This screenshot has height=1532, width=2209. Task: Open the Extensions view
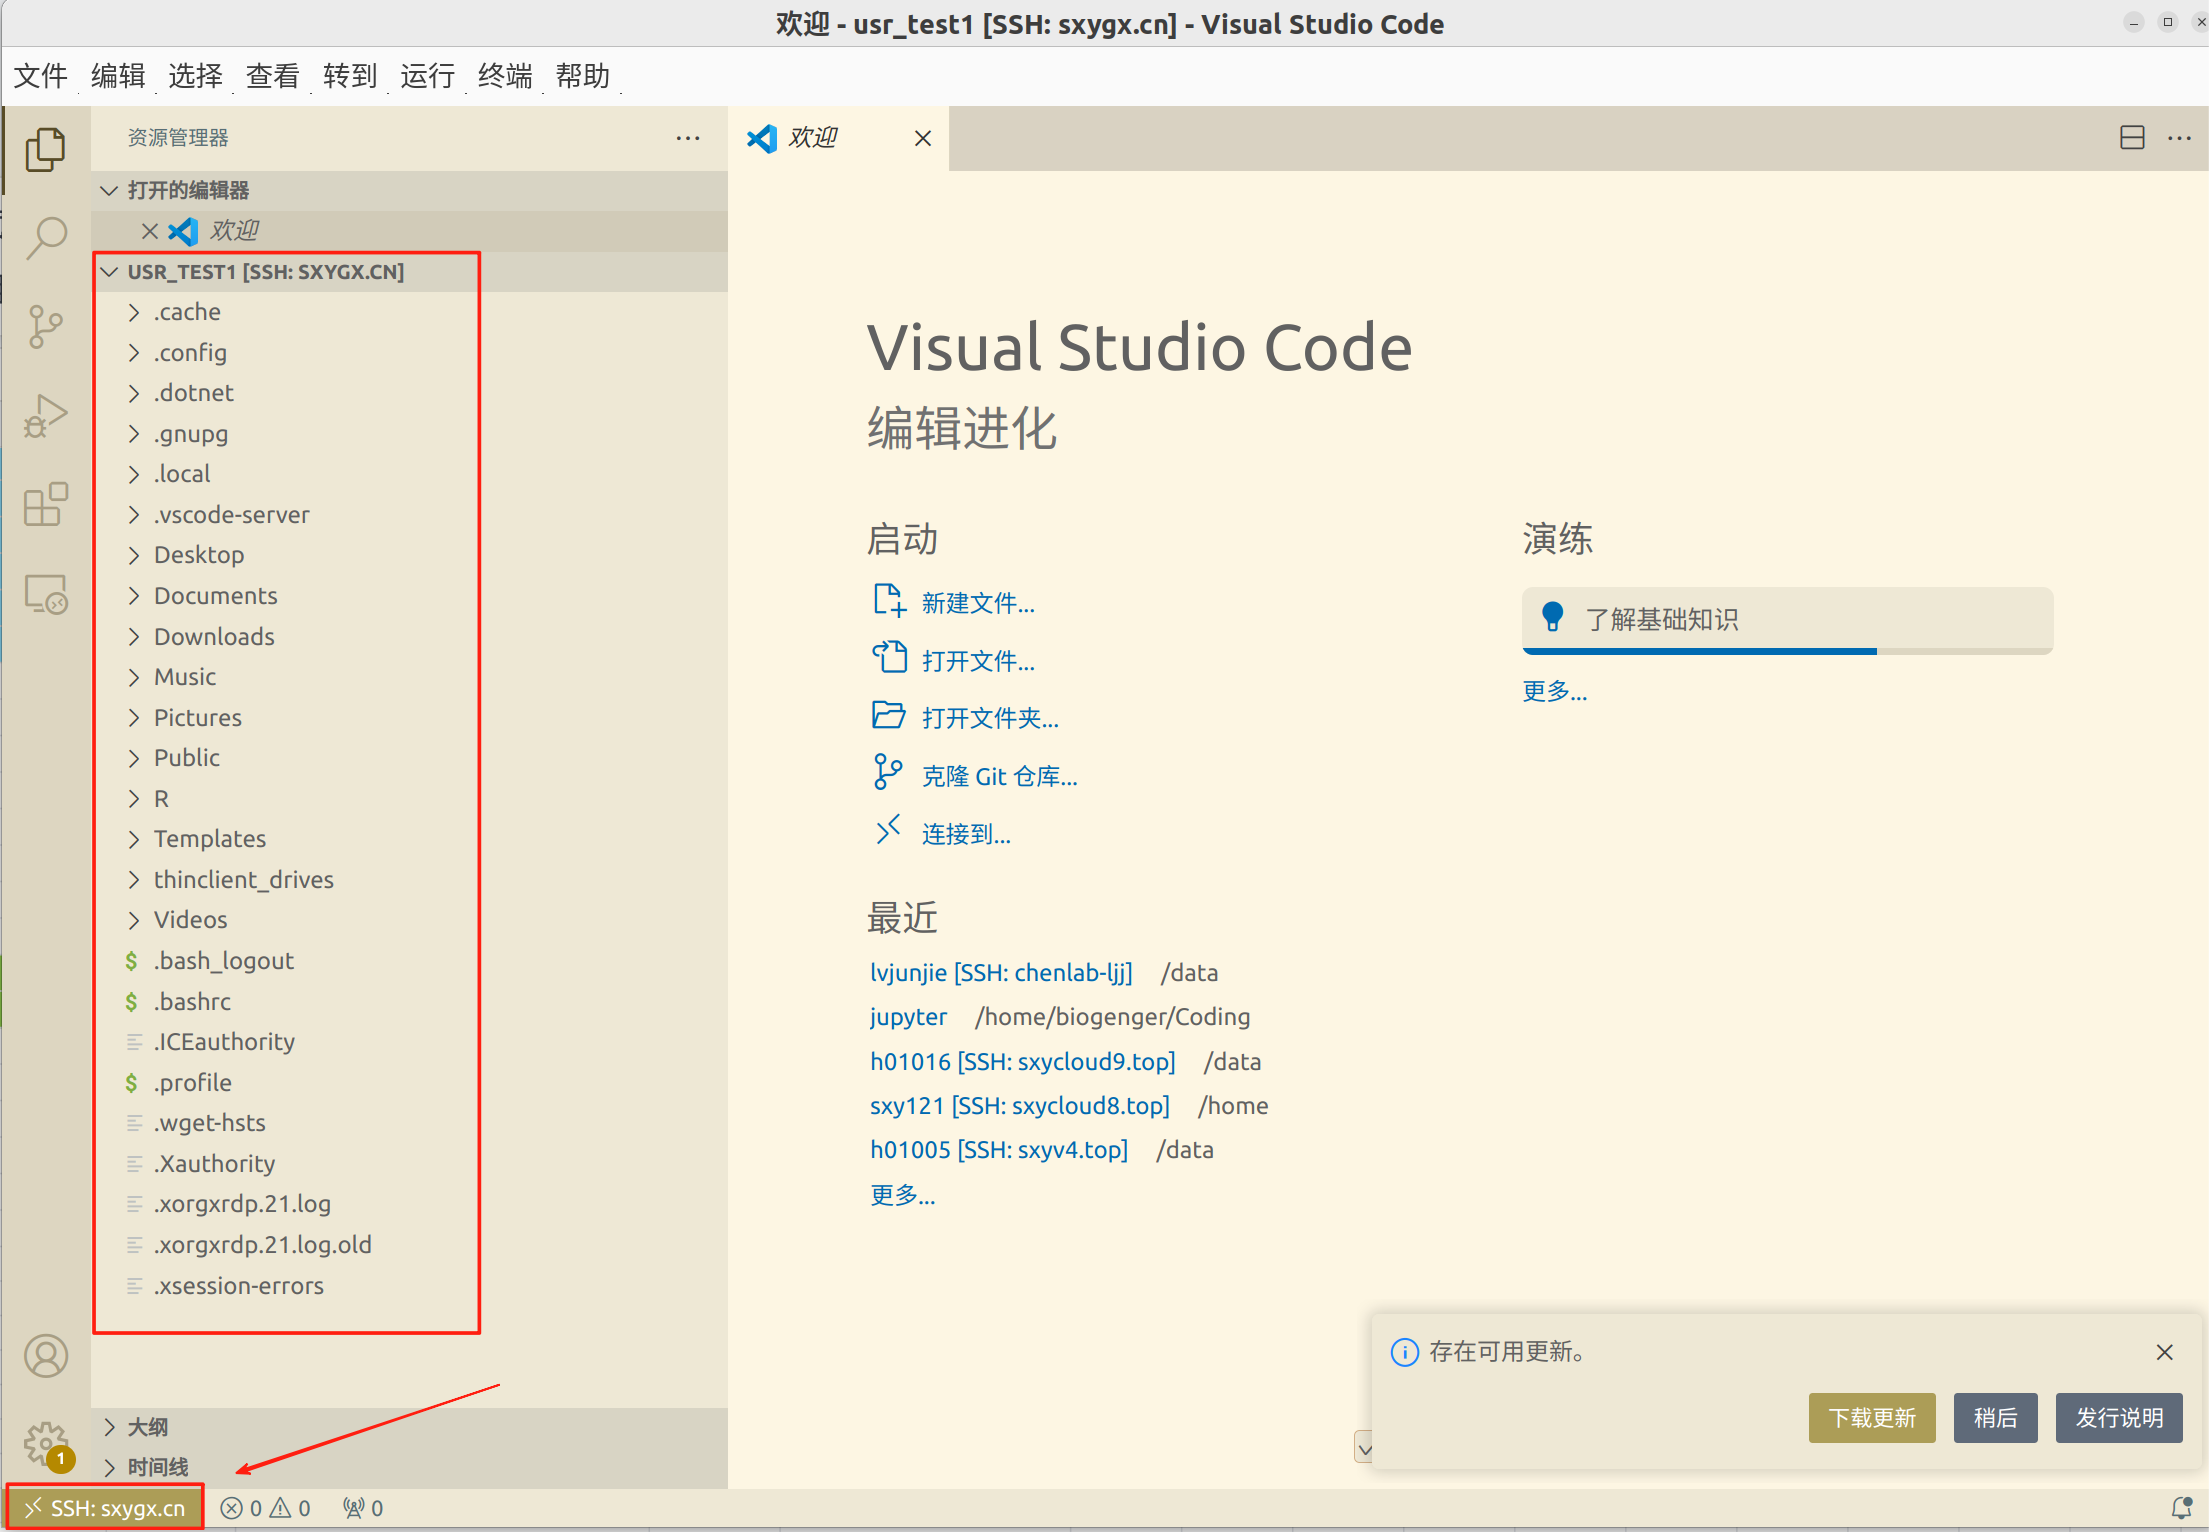click(46, 504)
